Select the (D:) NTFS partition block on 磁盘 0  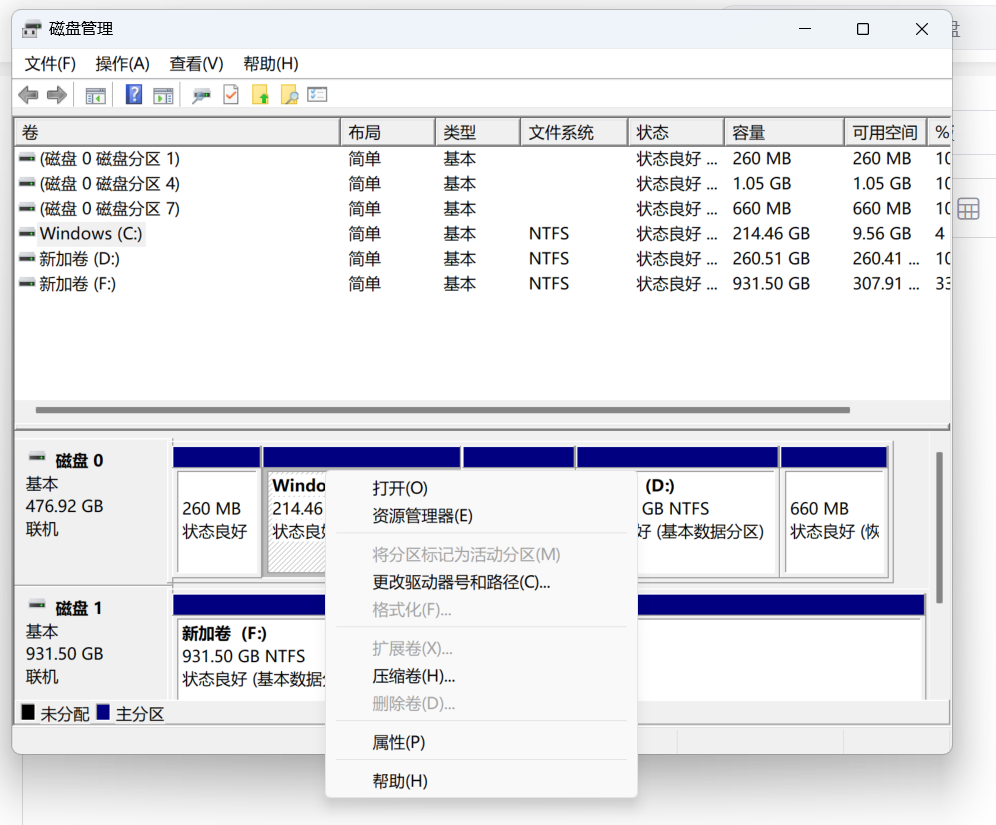[x=706, y=522]
